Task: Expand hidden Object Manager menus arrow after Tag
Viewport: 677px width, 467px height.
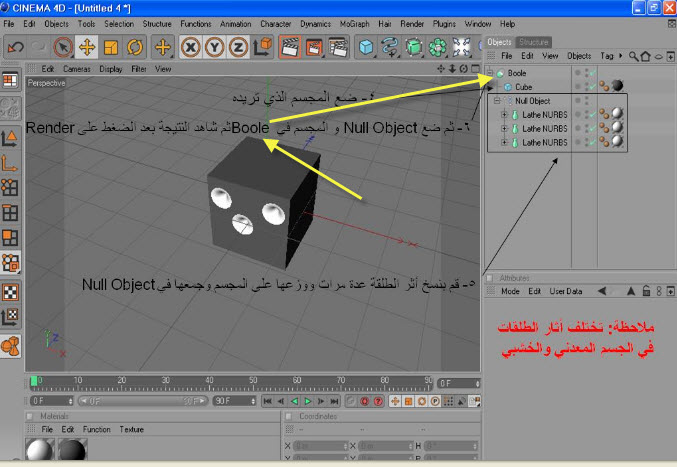Action: 621,56
